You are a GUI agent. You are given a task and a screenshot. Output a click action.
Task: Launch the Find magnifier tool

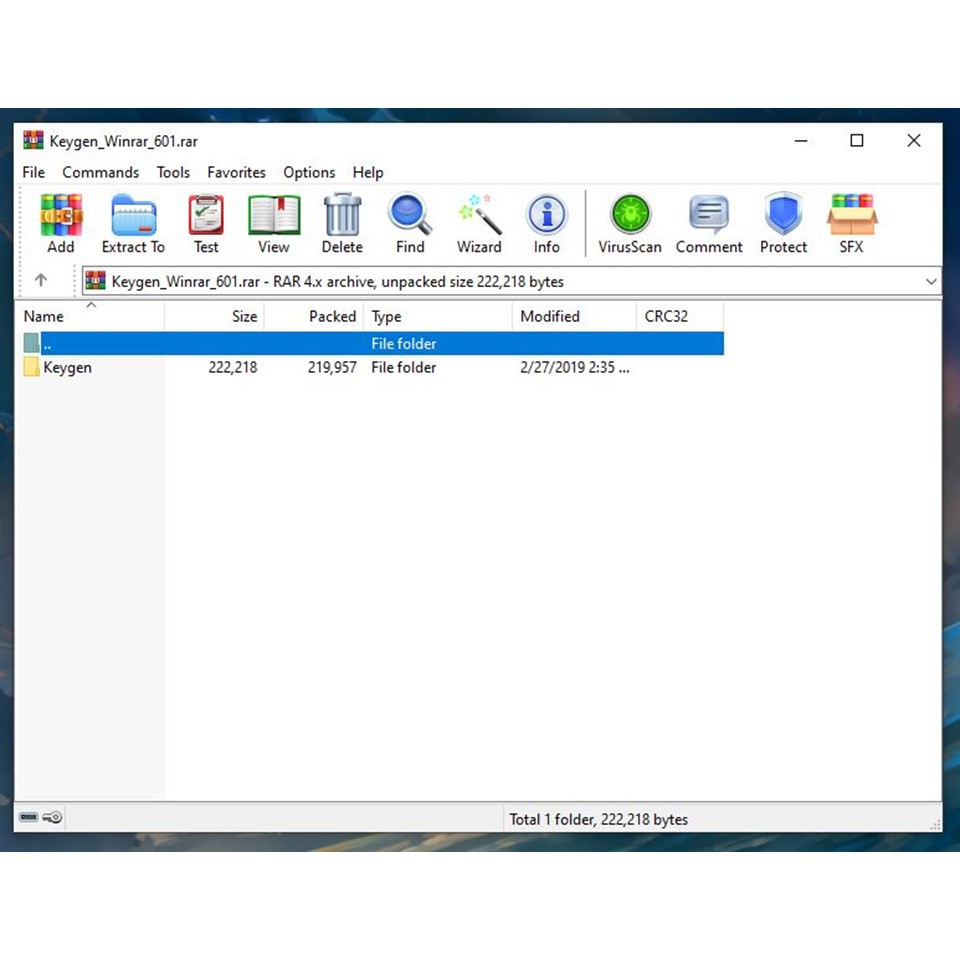(410, 223)
